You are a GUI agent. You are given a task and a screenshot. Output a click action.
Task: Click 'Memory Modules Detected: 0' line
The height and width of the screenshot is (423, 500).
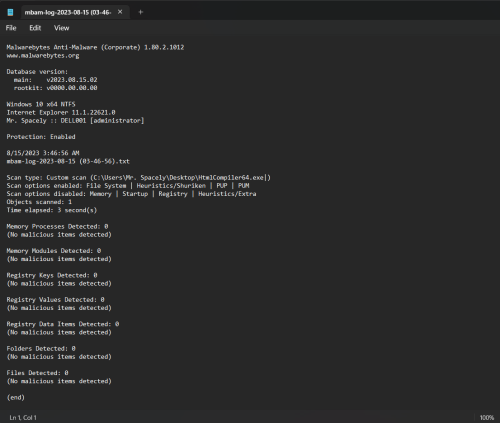(54, 251)
